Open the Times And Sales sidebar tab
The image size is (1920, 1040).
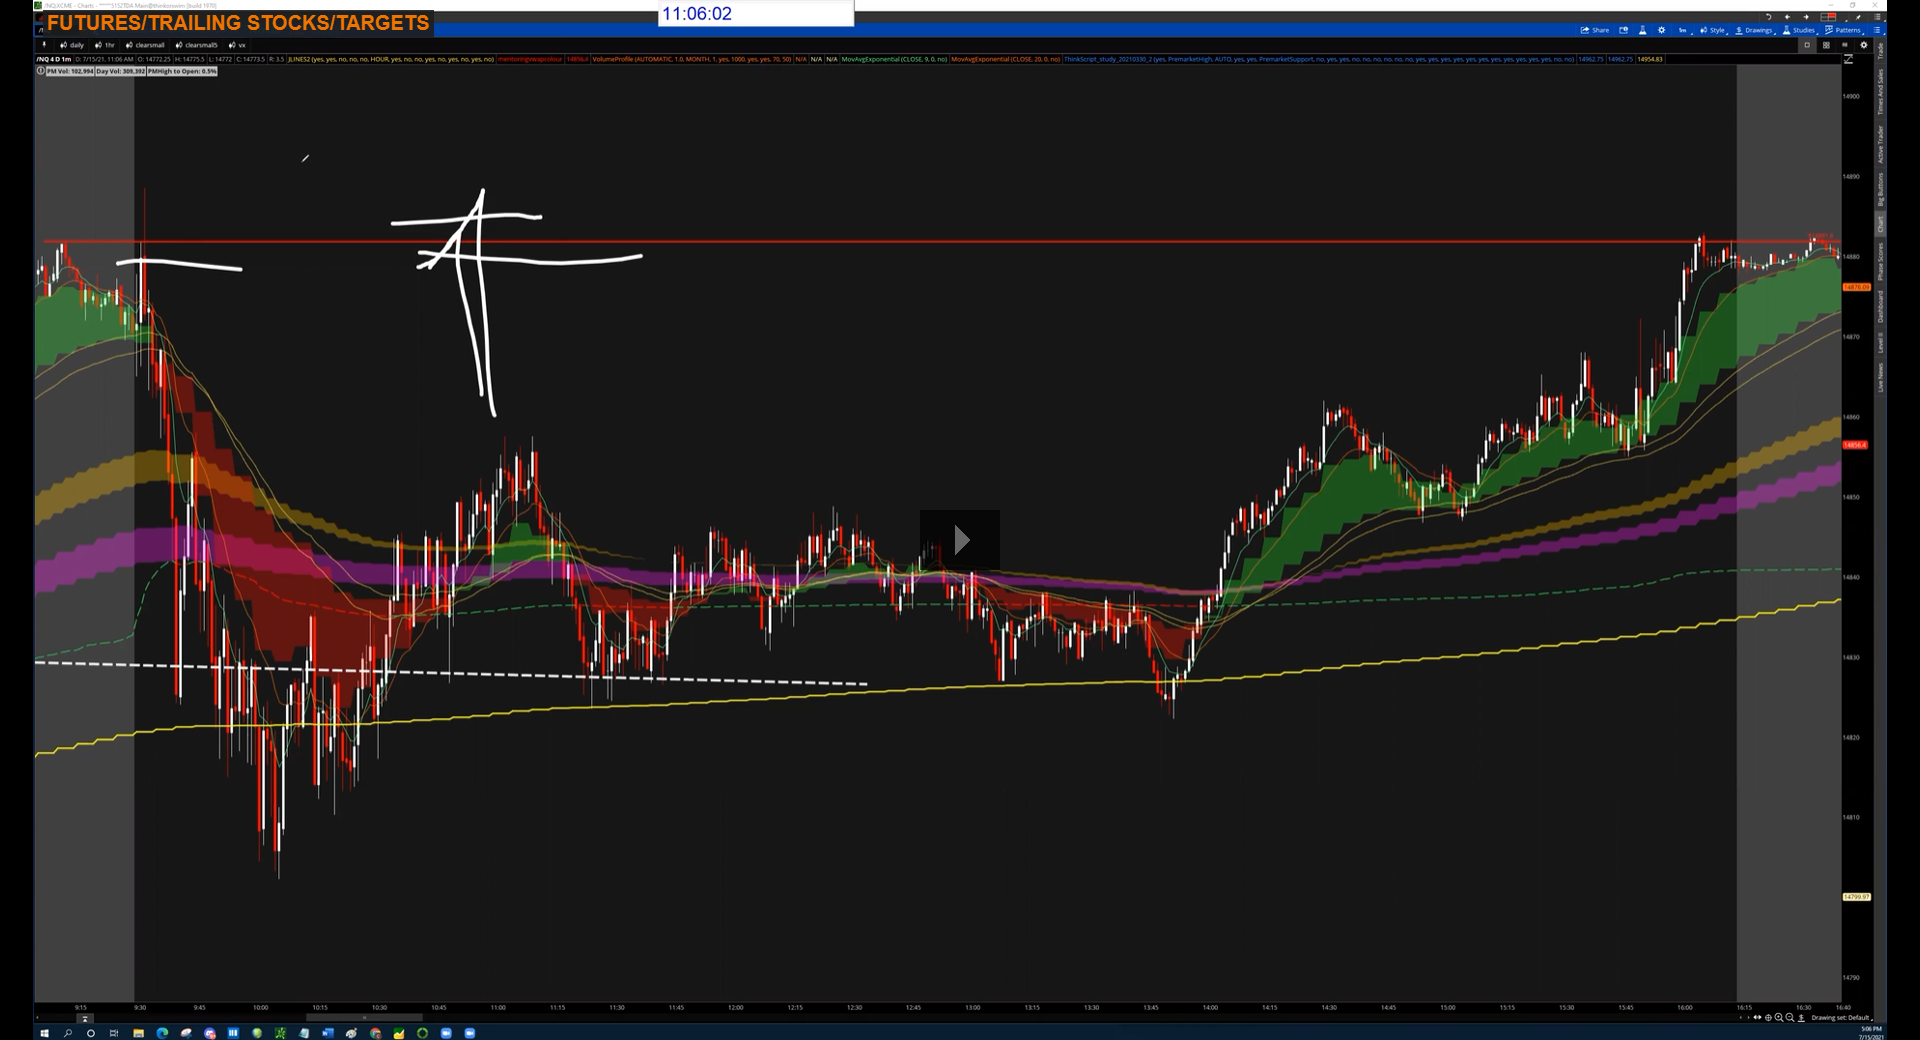(x=1880, y=92)
